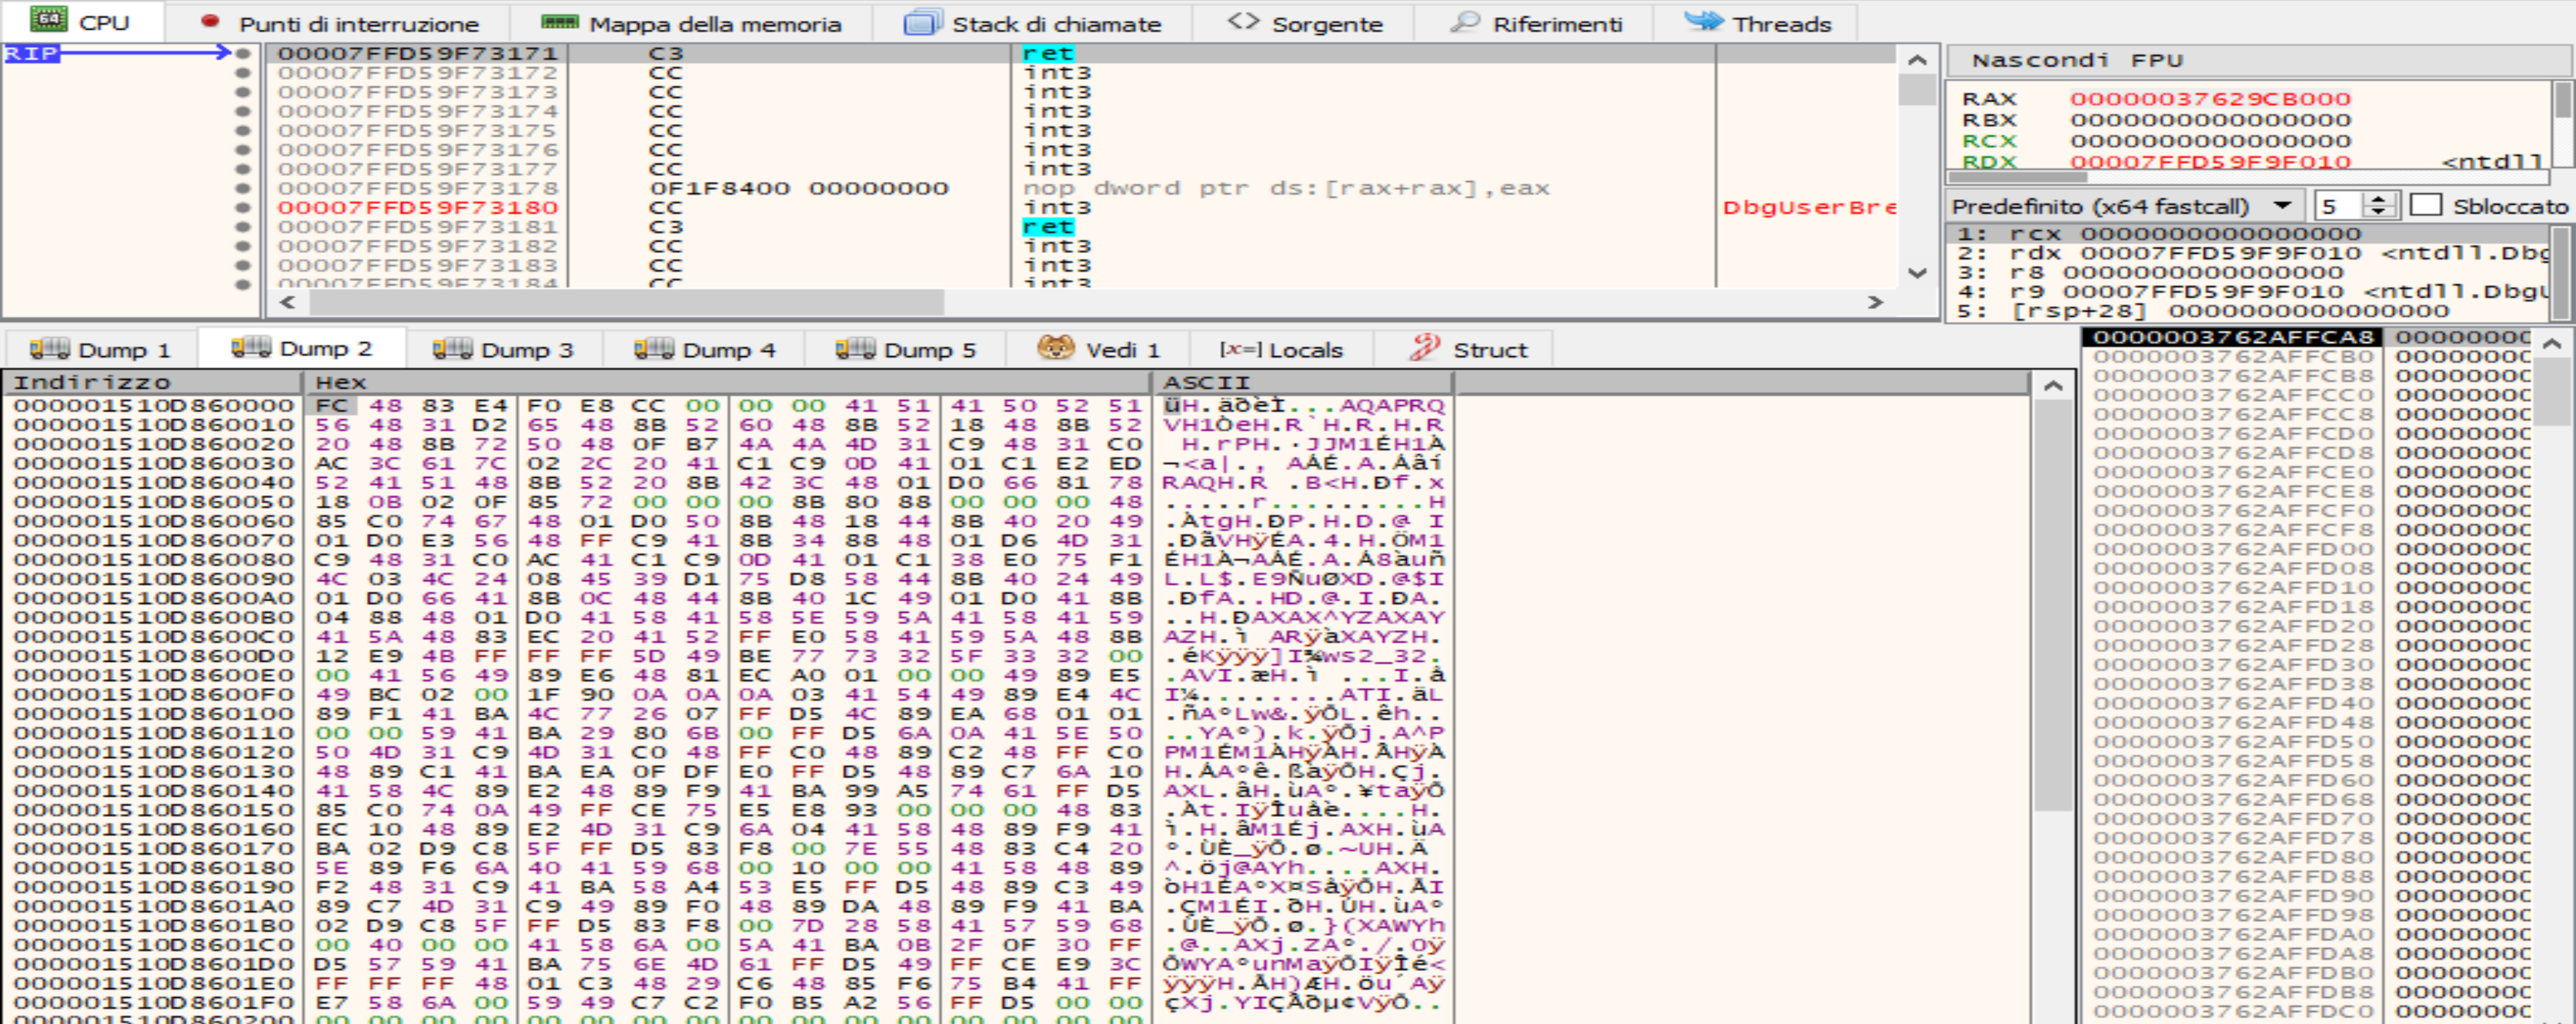Toggle the Sbloccato checkbox
Screen dimensions: 2576x1024
click(2425, 205)
